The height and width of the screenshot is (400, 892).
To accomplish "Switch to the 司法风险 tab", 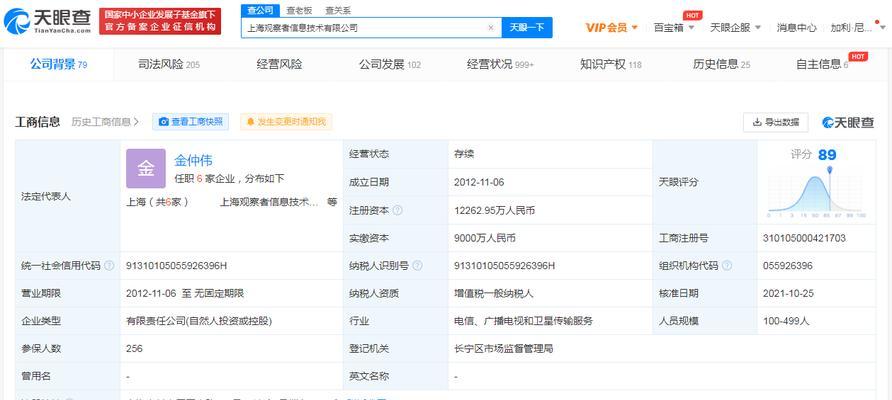I will pos(169,65).
